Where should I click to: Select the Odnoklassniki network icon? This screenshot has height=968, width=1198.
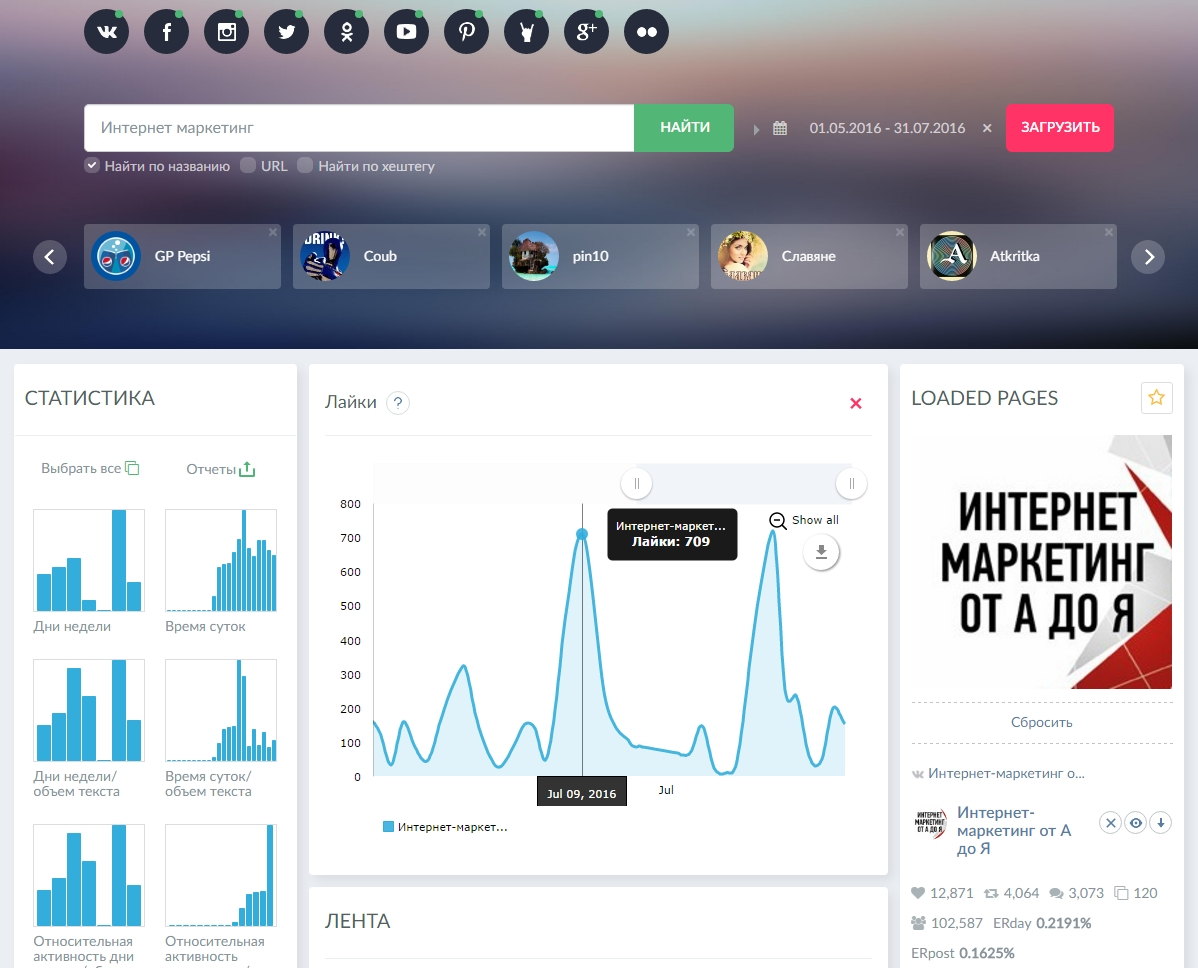(x=346, y=32)
